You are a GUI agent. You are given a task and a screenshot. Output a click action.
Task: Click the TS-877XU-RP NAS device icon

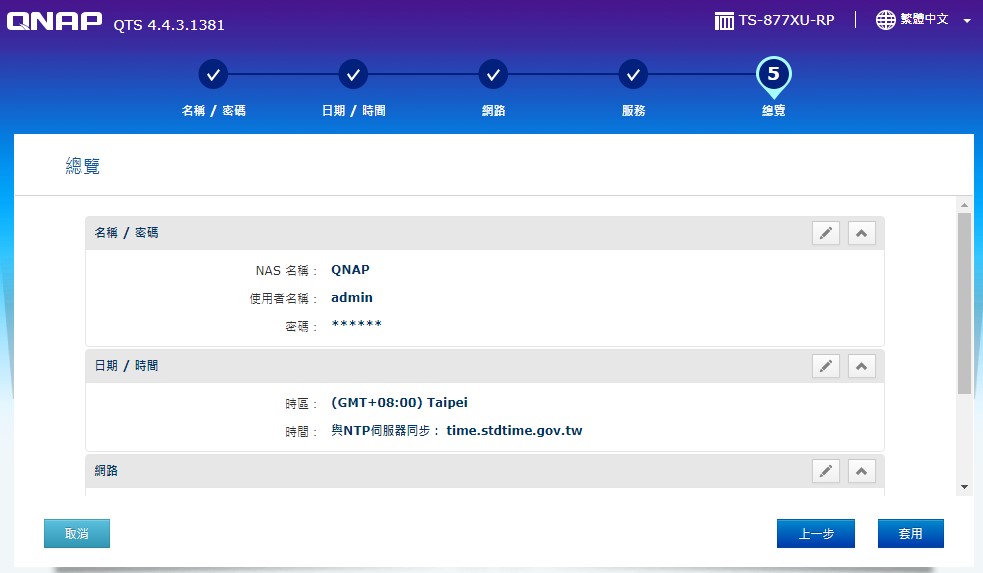724,21
